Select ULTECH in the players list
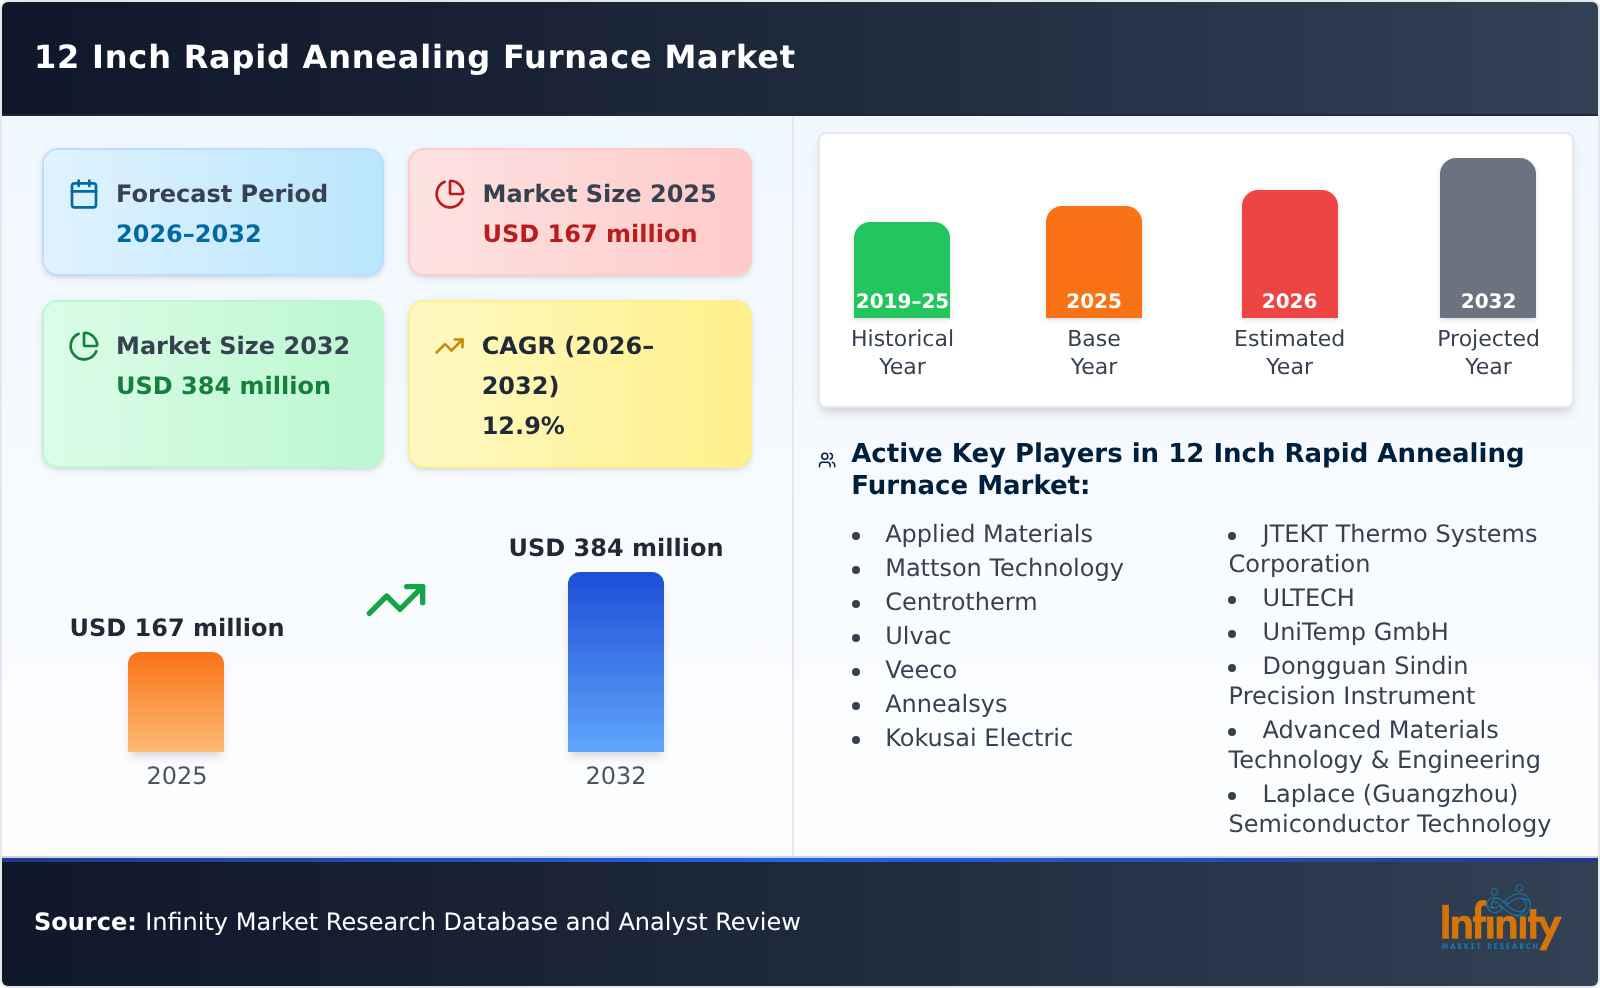 (1308, 598)
